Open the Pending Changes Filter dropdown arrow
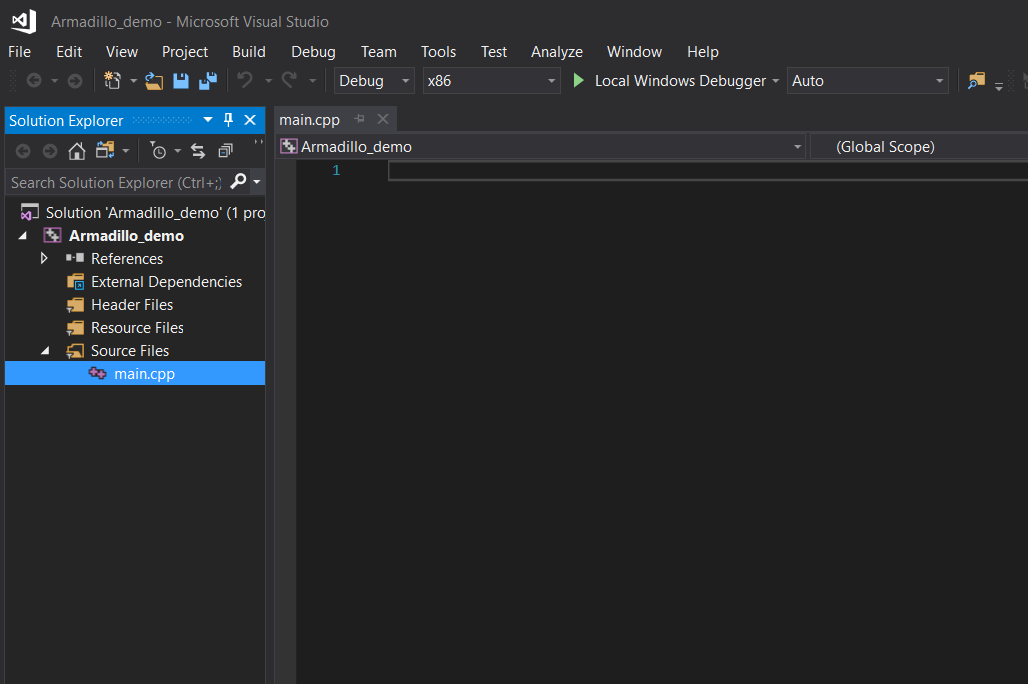This screenshot has width=1028, height=684. tap(178, 151)
